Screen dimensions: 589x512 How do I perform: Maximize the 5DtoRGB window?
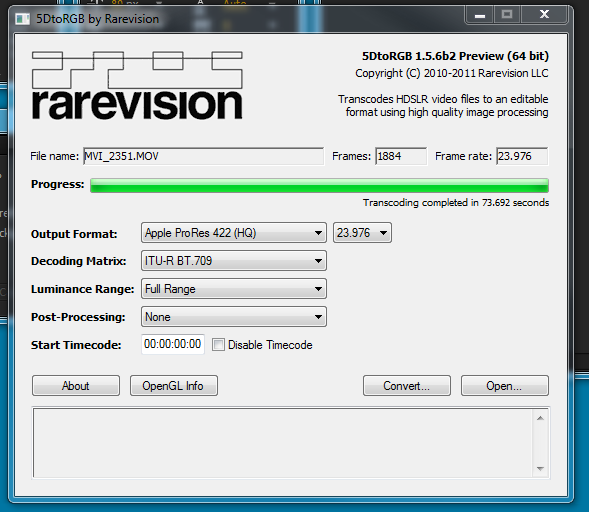[x=507, y=15]
